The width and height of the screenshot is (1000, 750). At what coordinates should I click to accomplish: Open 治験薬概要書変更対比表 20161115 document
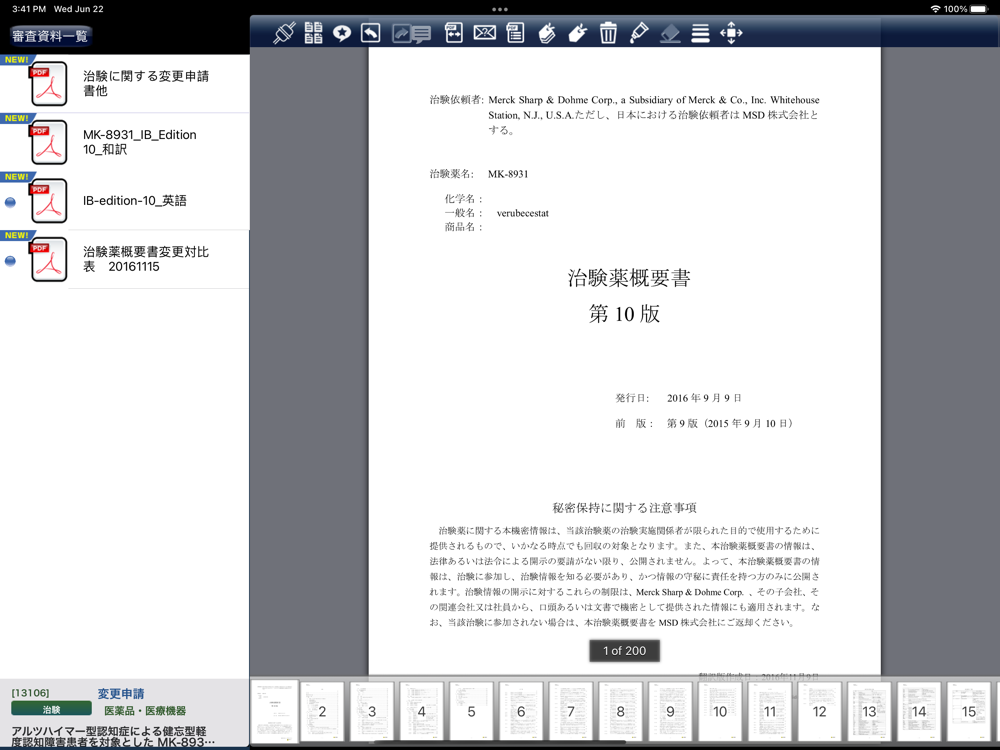(x=124, y=260)
